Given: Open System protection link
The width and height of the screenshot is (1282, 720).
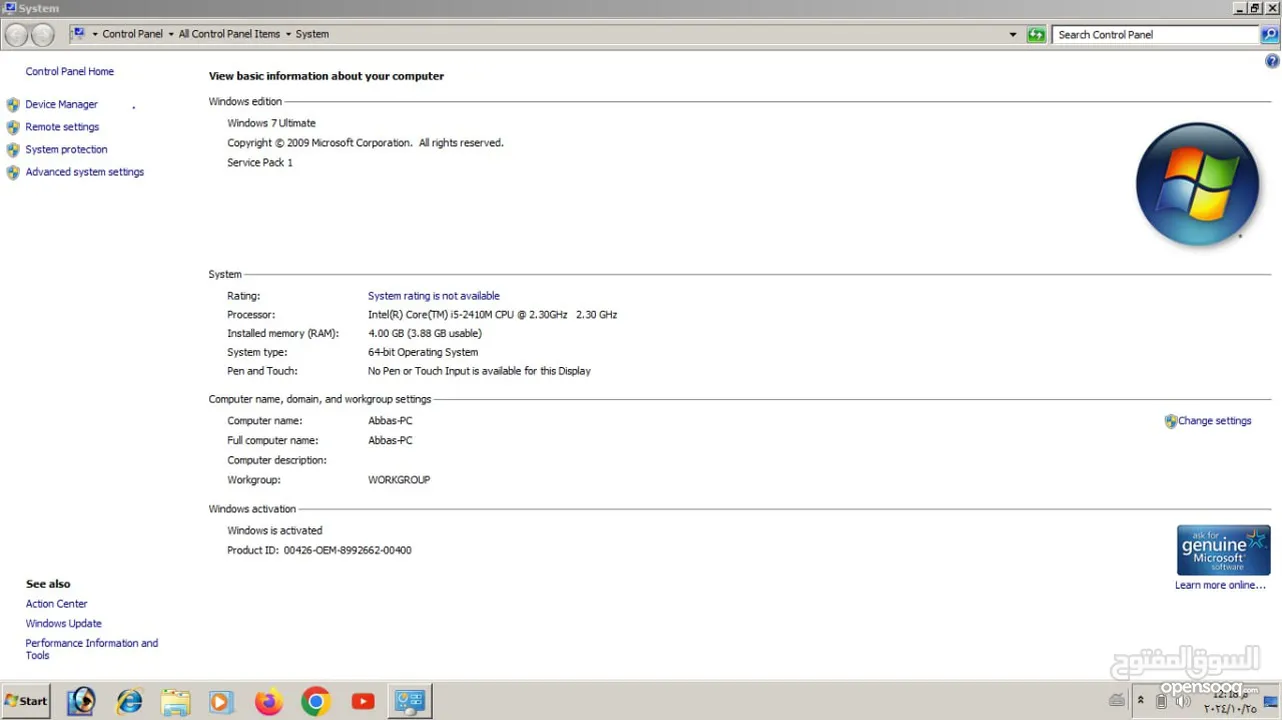Looking at the screenshot, I should point(66,150).
